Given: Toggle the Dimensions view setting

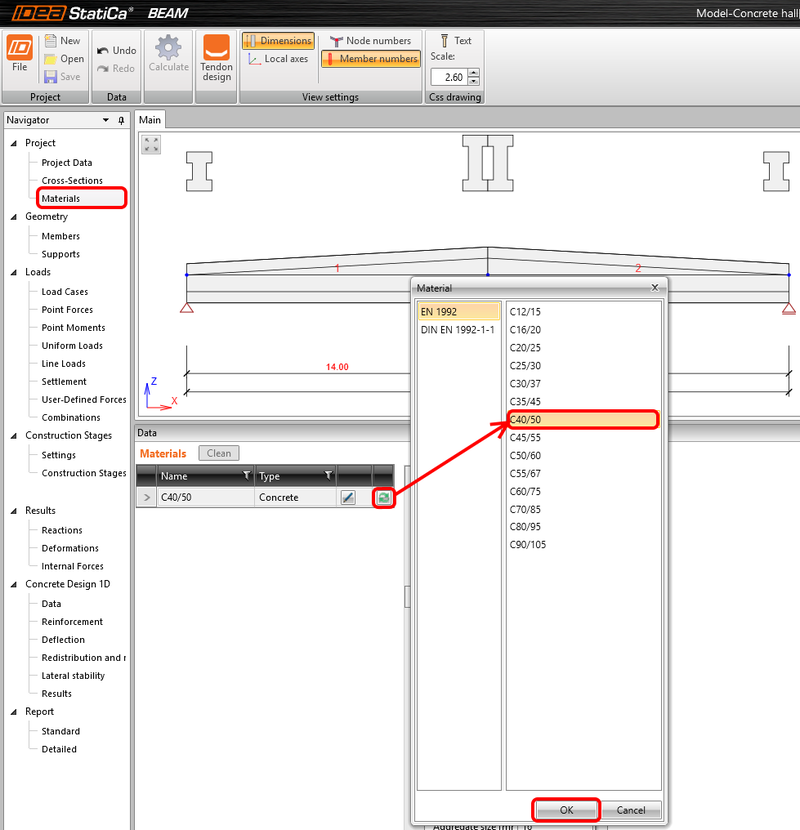Looking at the screenshot, I should 277,41.
